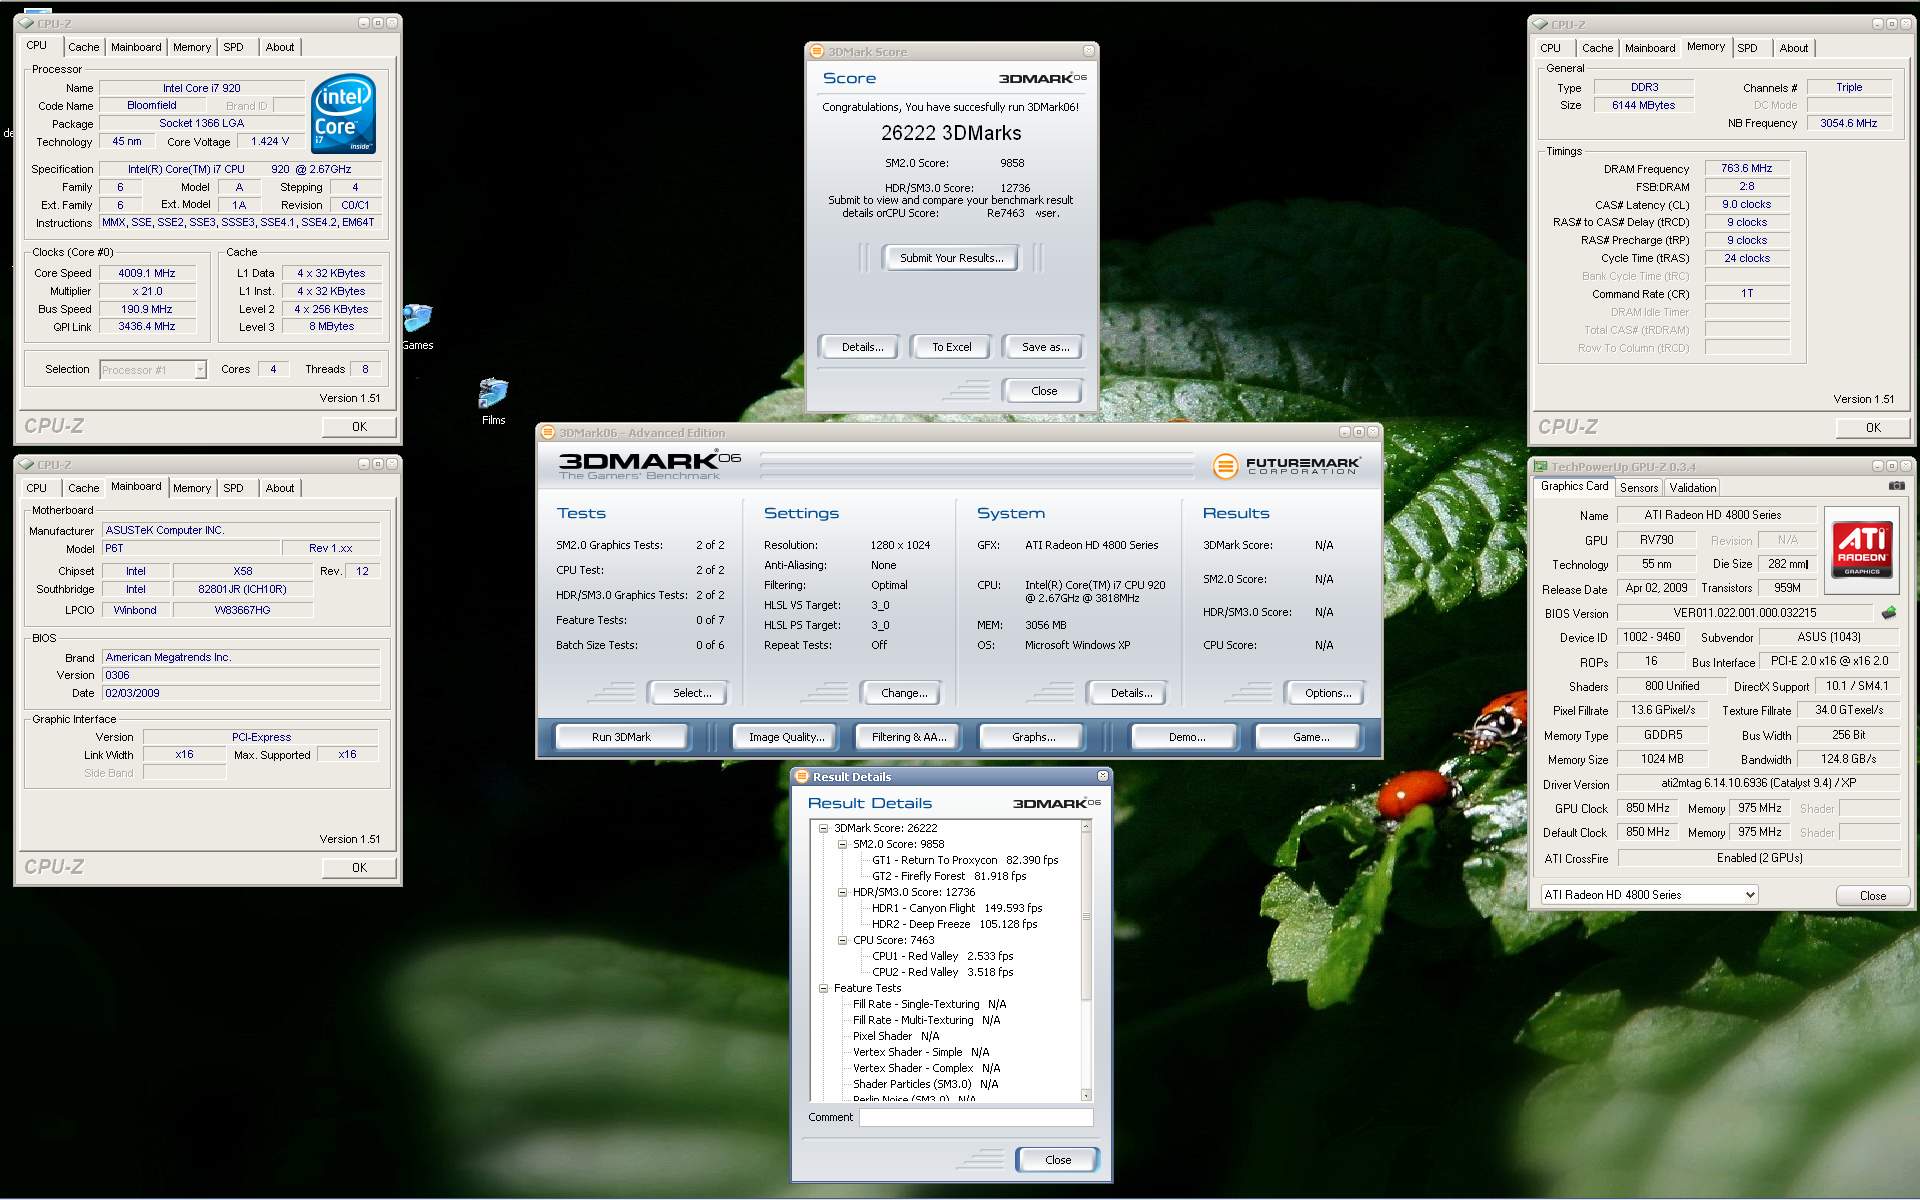
Task: Click Submit Your Results button
Action: coord(951,258)
